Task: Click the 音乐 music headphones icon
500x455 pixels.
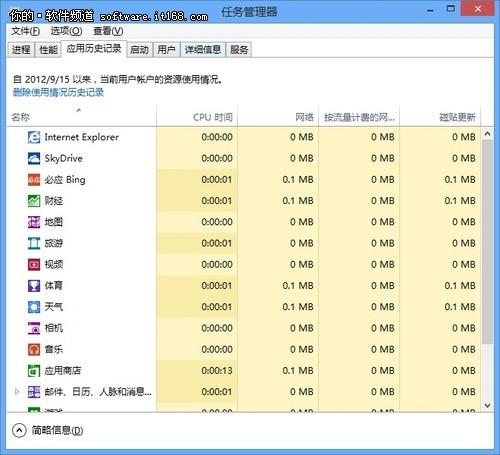Action: pyautogui.click(x=34, y=349)
